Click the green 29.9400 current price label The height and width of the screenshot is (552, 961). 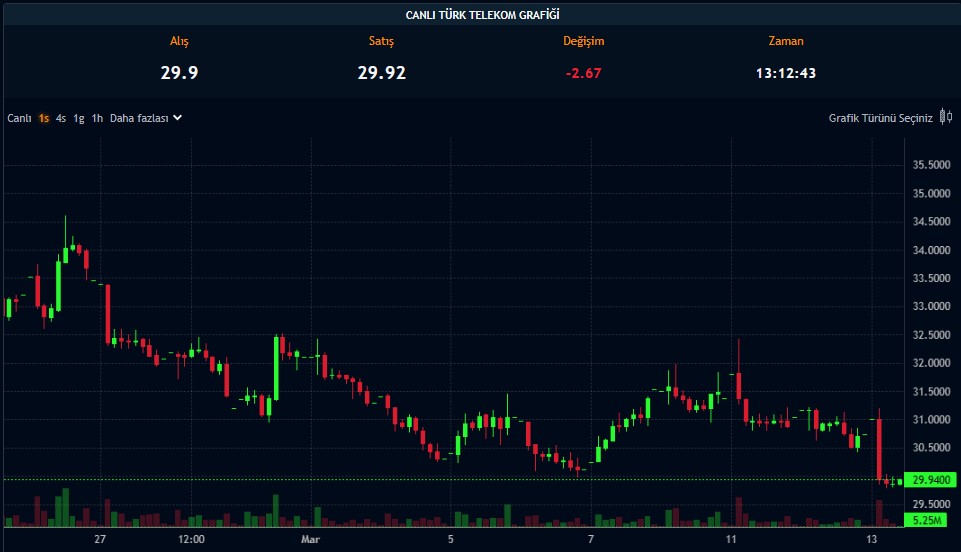pos(930,480)
